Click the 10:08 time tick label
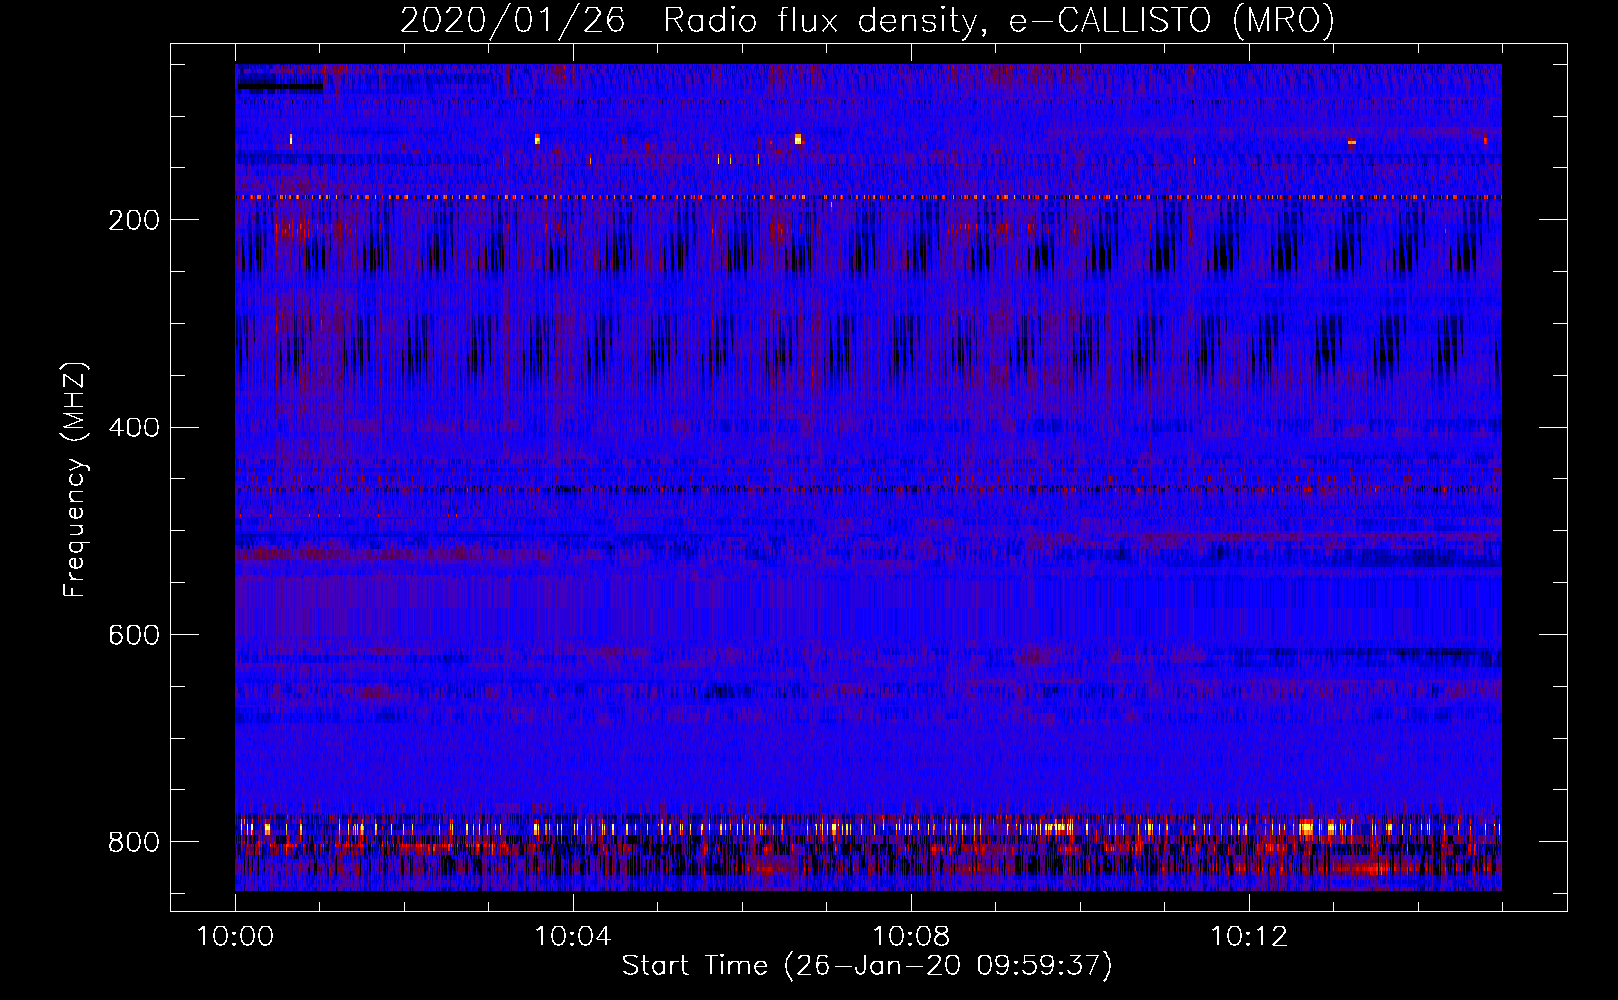The image size is (1618, 1000). pos(911,936)
